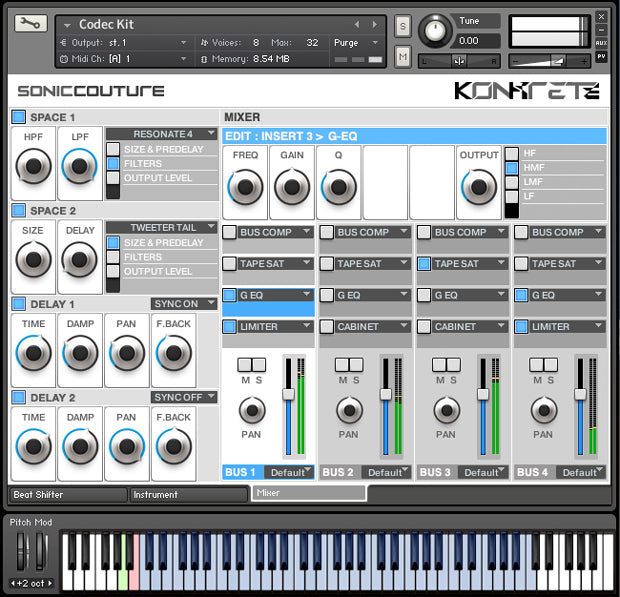Screen dimensions: 620x597
Task: Open the Delay 2 SYNC OFF dropdown
Action: [184, 397]
